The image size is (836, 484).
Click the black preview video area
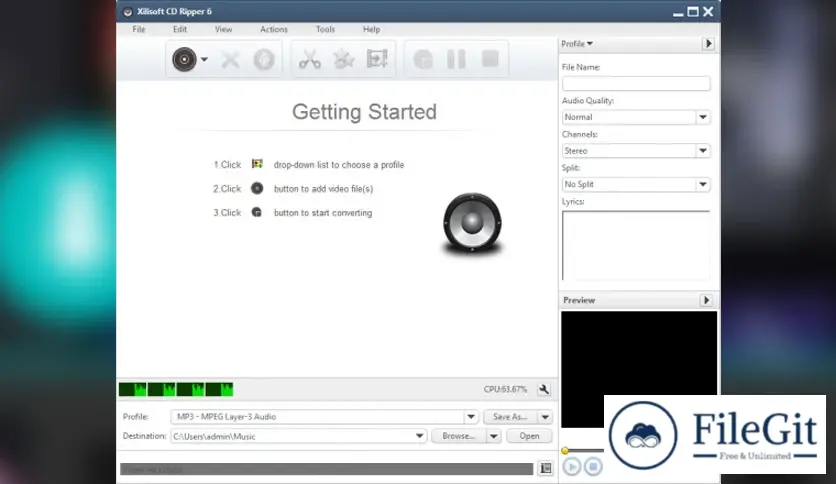[639, 369]
